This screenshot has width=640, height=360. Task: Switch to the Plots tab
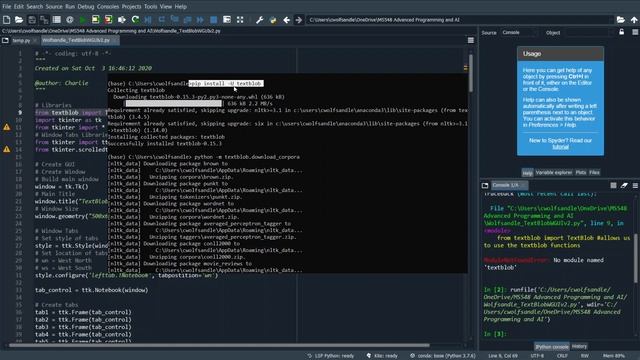(x=580, y=173)
